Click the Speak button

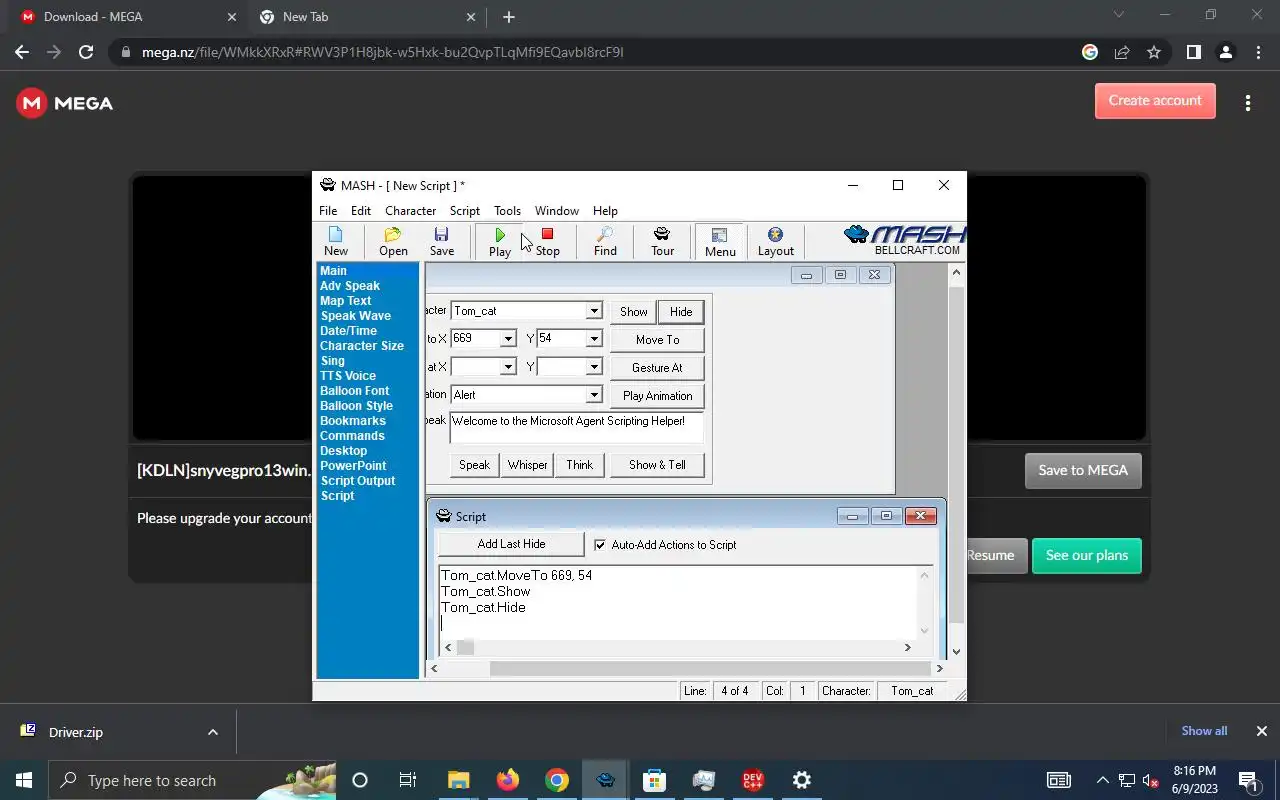tap(474, 465)
